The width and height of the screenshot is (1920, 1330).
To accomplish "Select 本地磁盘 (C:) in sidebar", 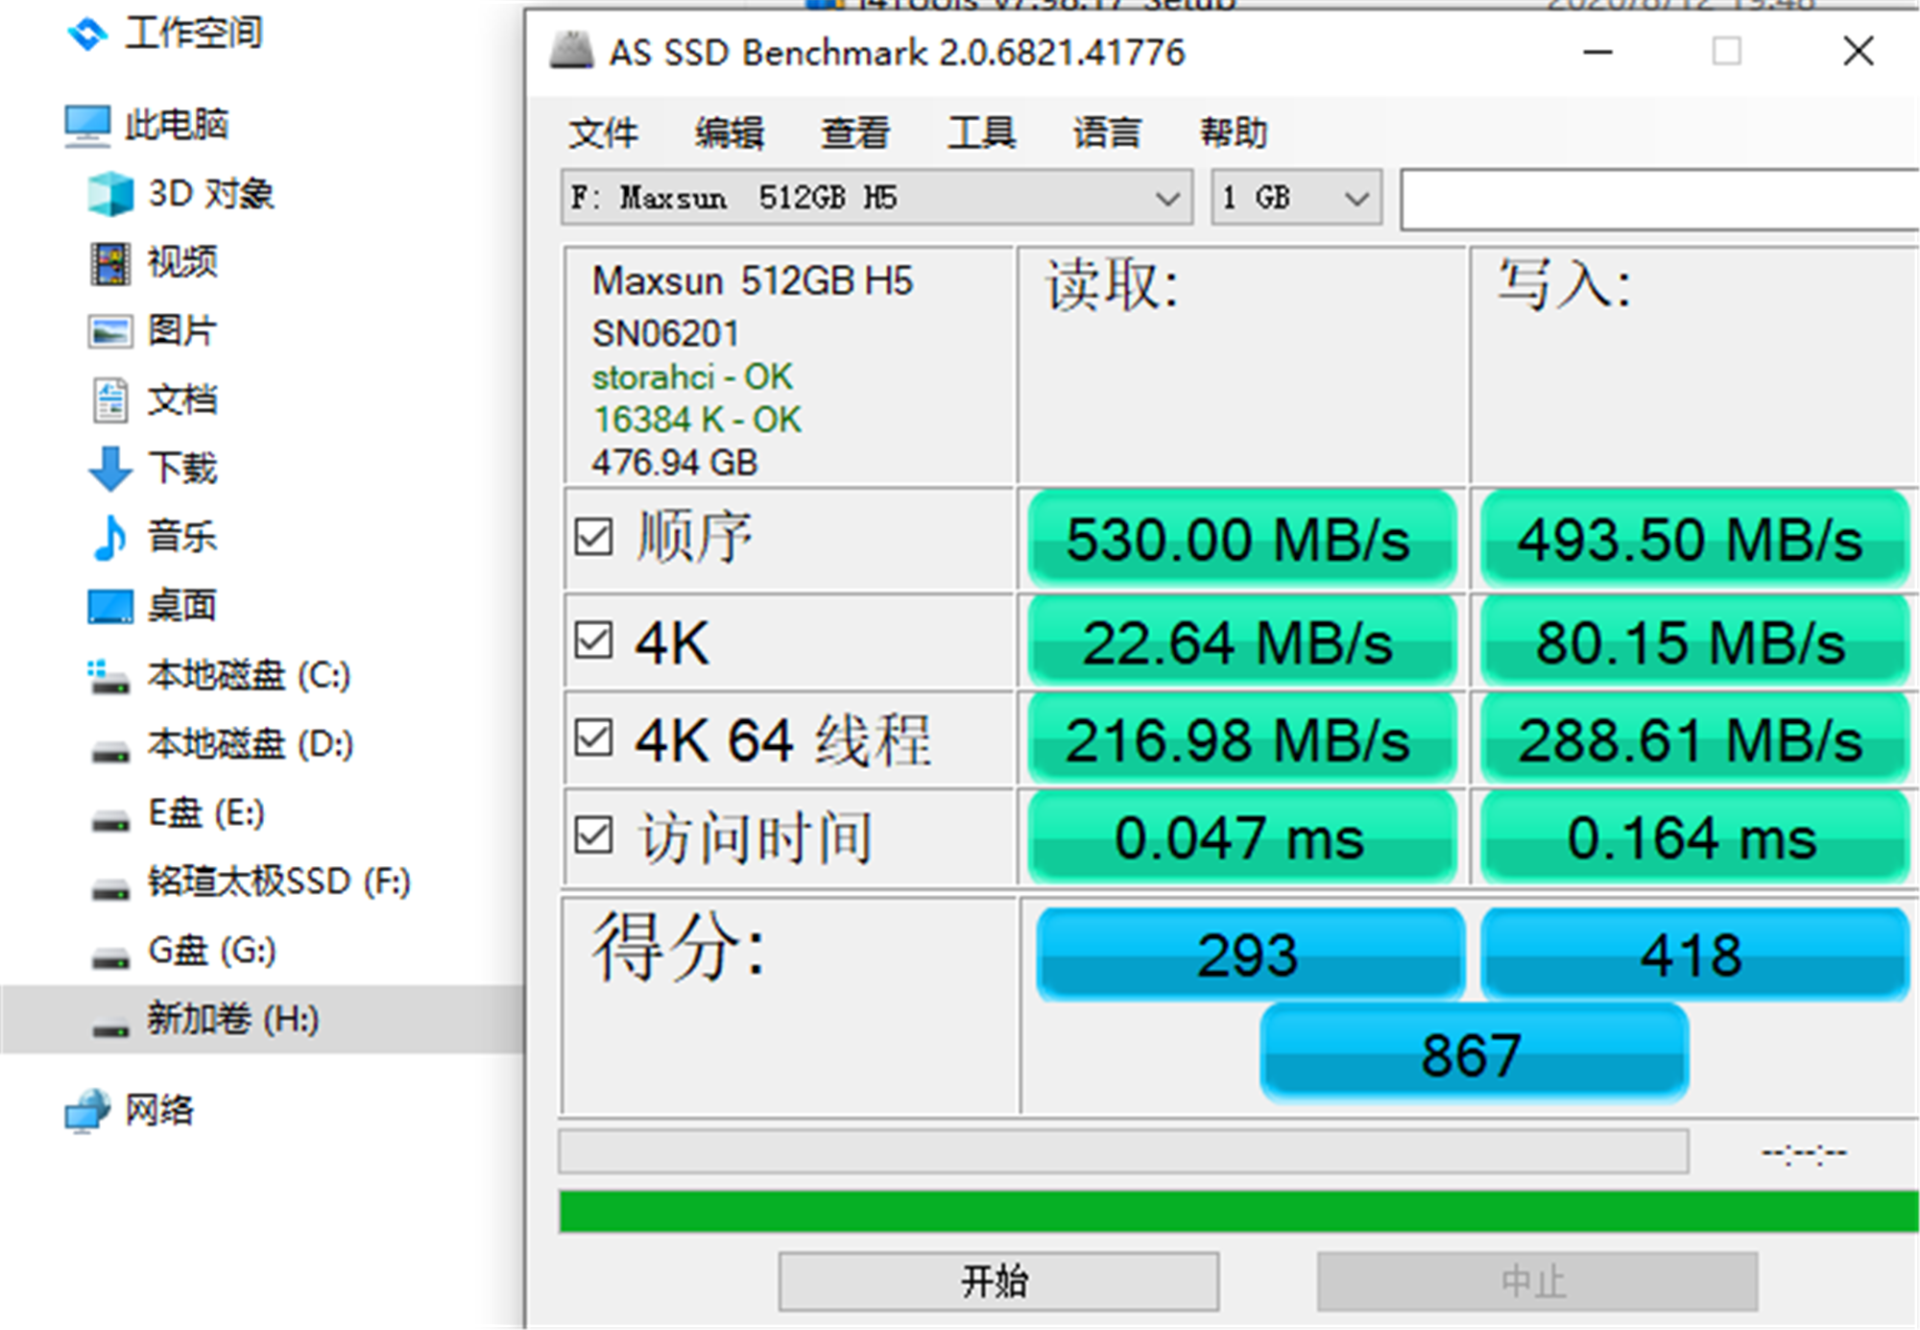I will point(249,676).
